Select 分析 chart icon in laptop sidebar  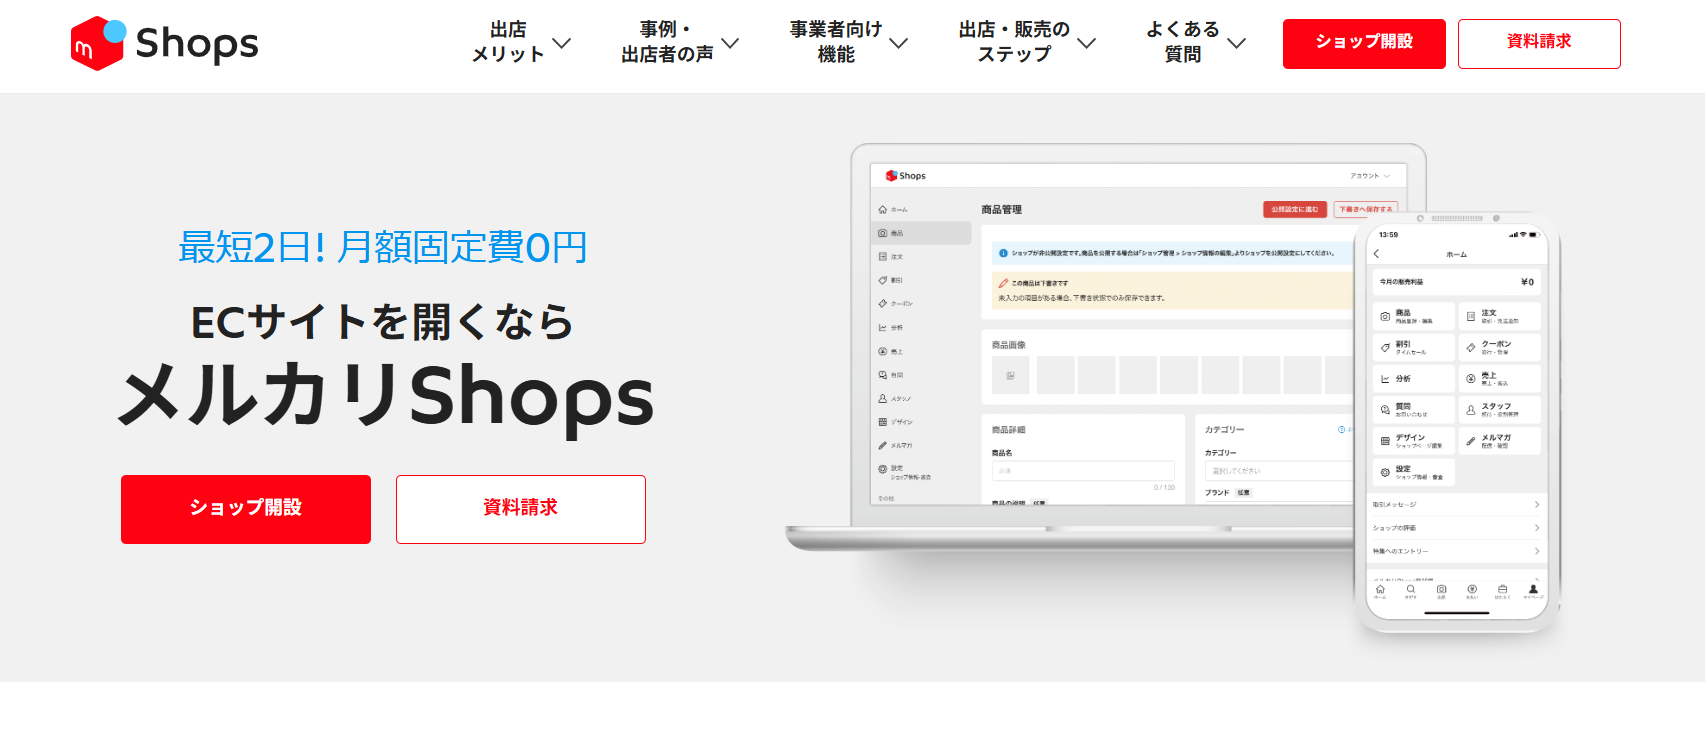883,327
